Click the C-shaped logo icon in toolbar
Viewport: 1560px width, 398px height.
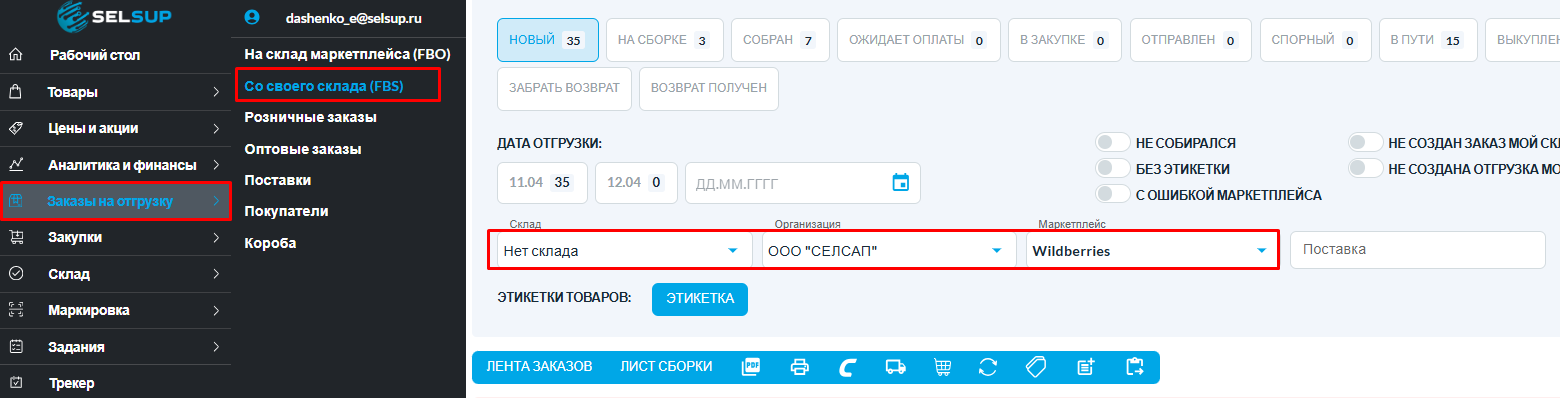[x=847, y=367]
